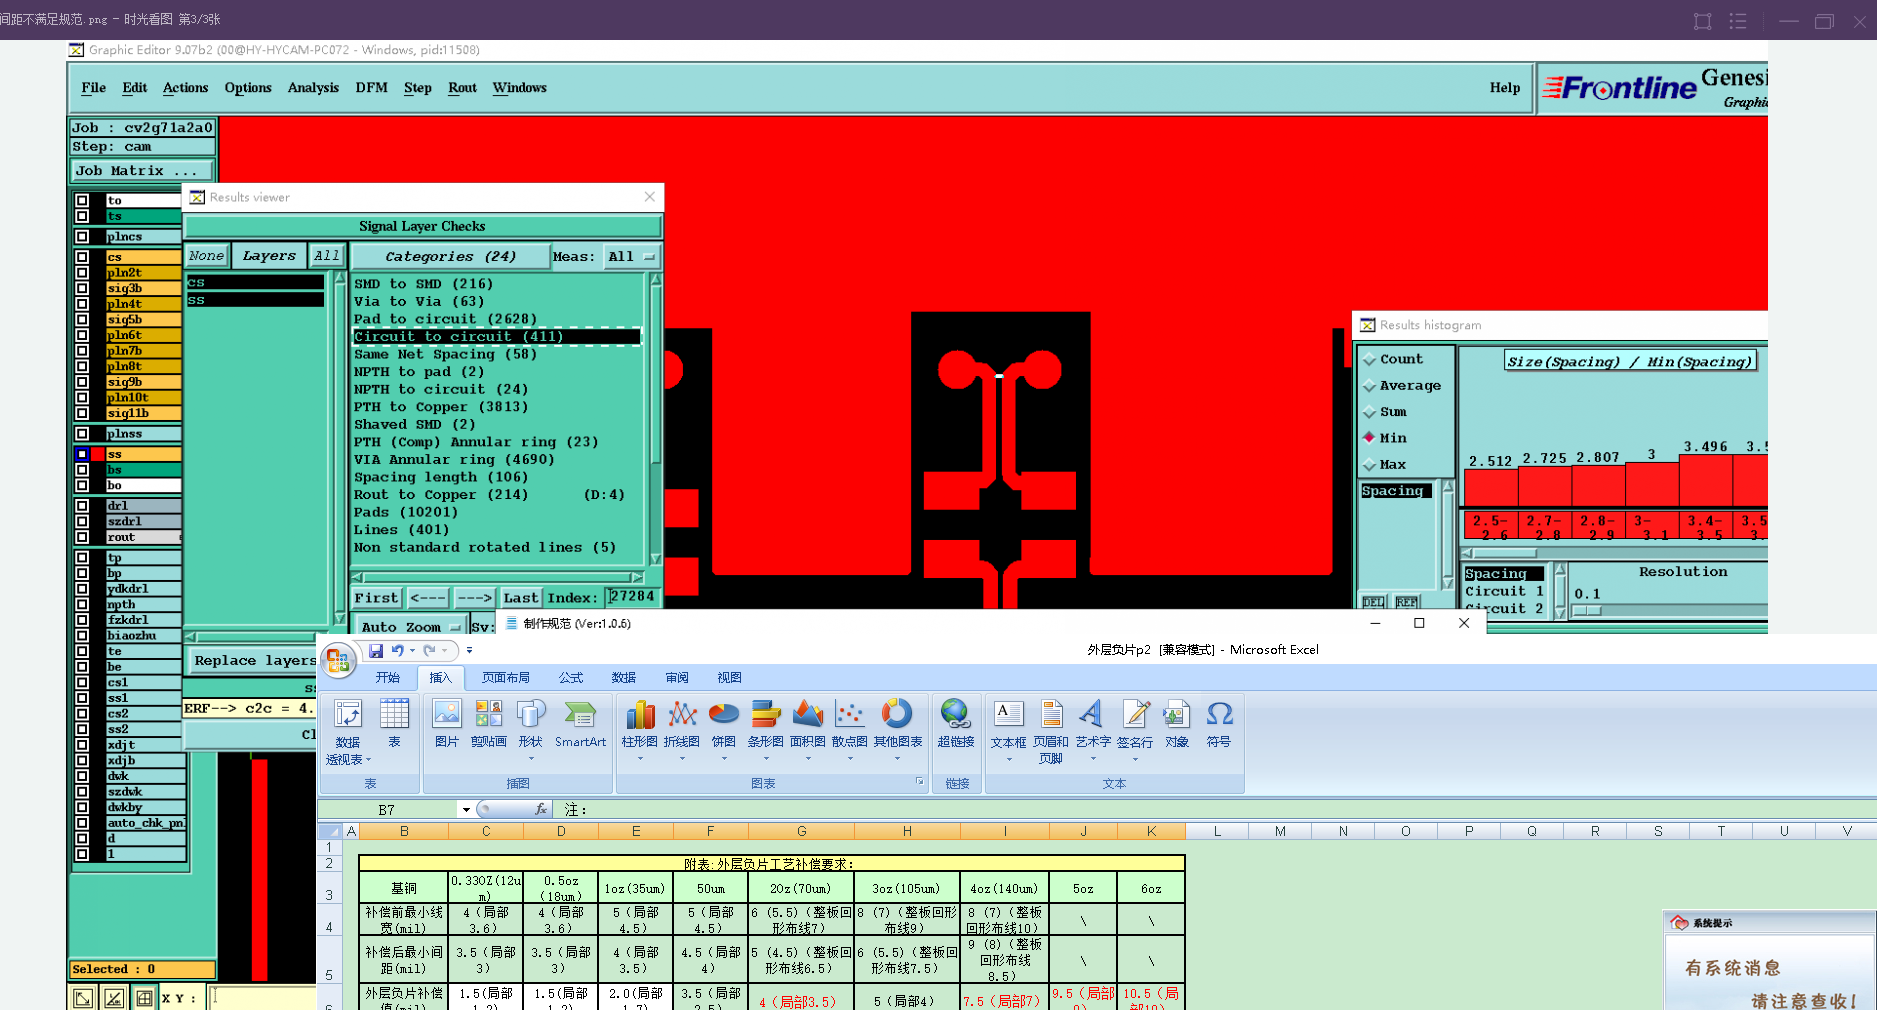Expand the Categories (24) selector
The height and width of the screenshot is (1010, 1877).
(x=451, y=257)
